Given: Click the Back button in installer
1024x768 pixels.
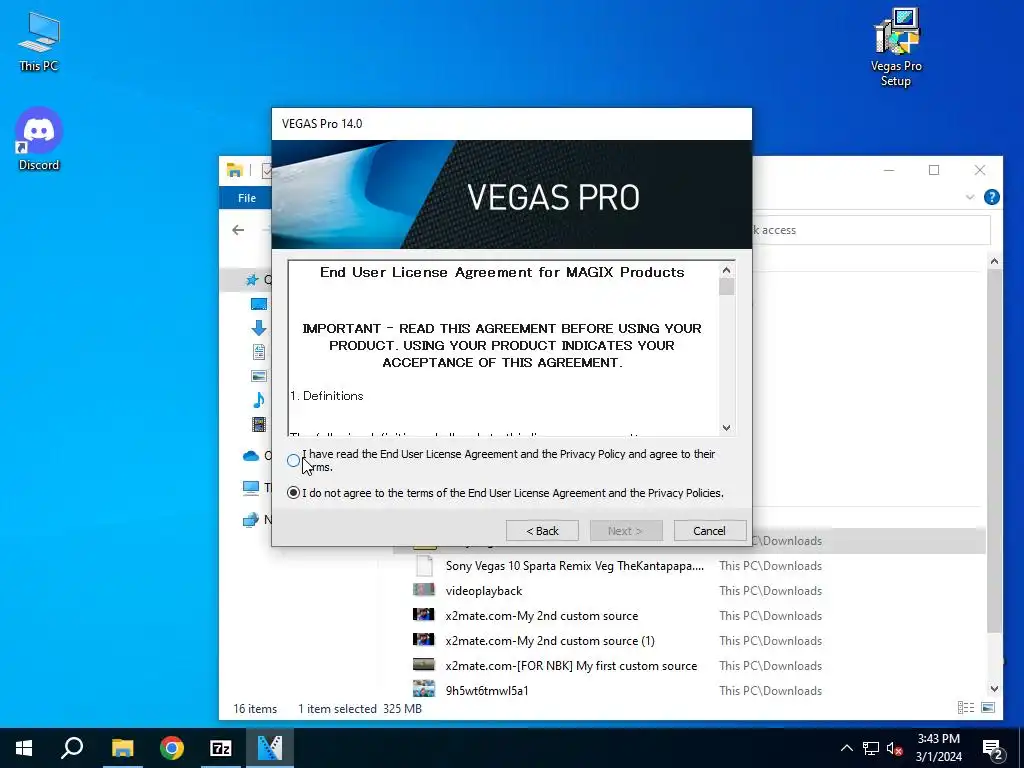Looking at the screenshot, I should (542, 531).
